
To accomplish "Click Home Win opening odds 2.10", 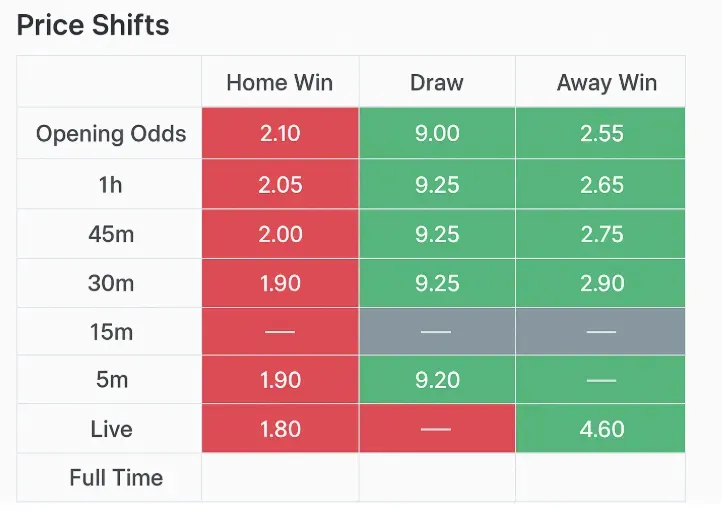I will 279,133.
